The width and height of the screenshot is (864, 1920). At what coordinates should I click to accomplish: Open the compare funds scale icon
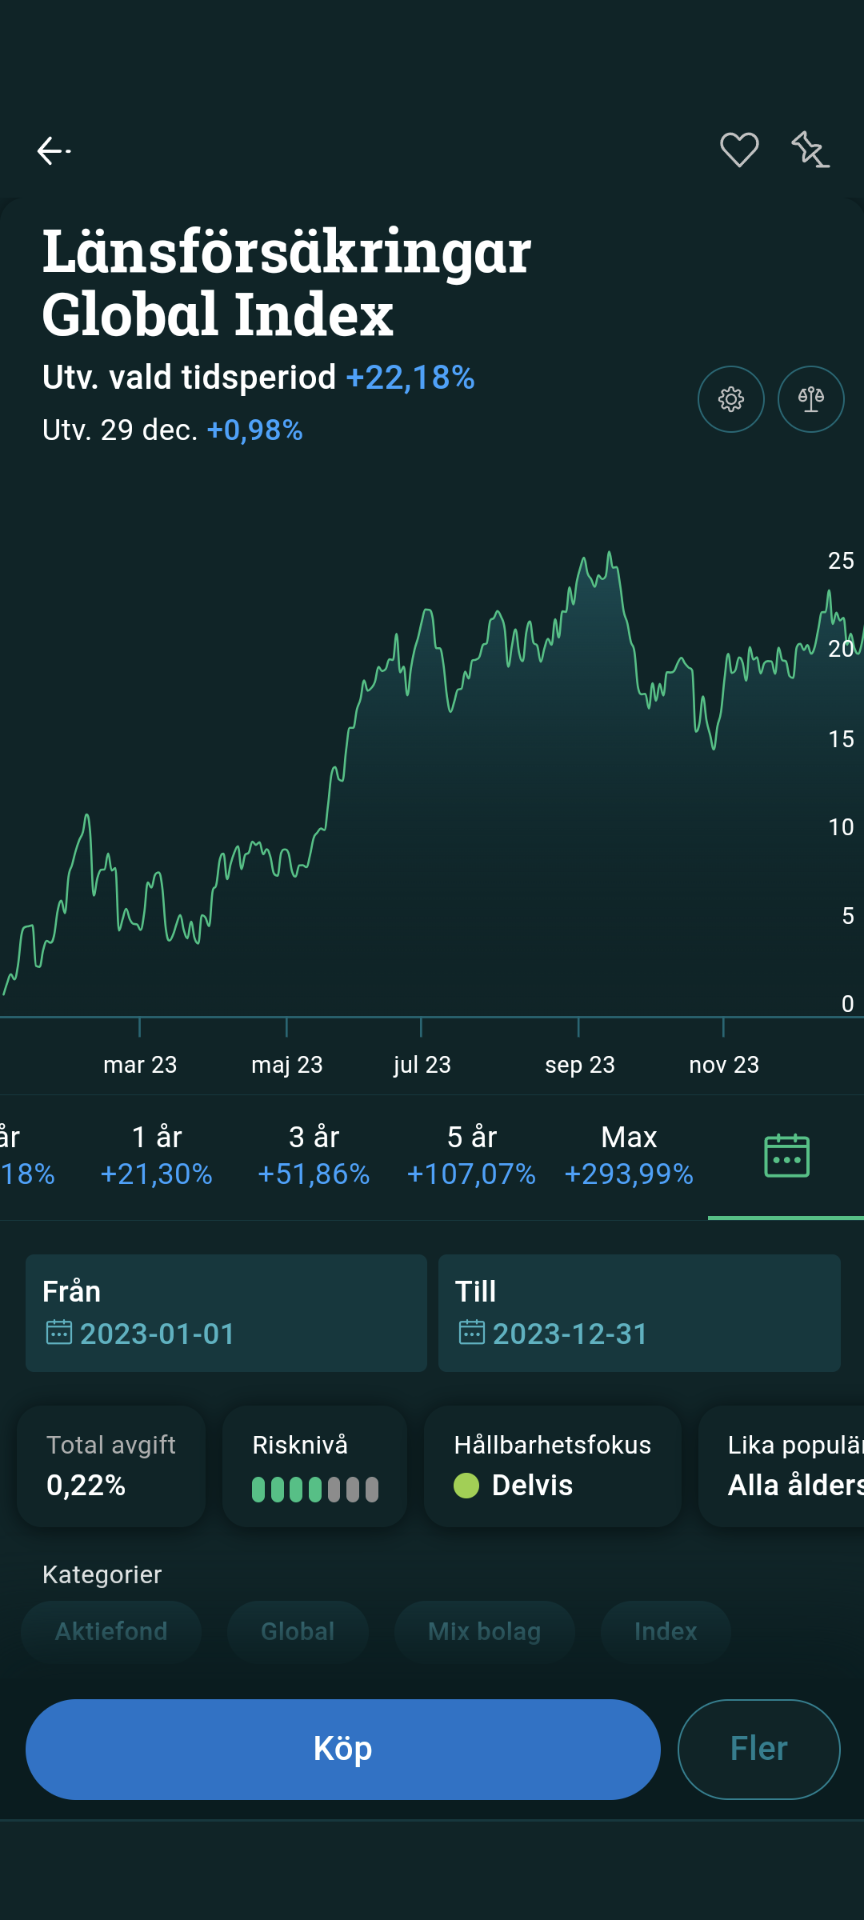[811, 399]
